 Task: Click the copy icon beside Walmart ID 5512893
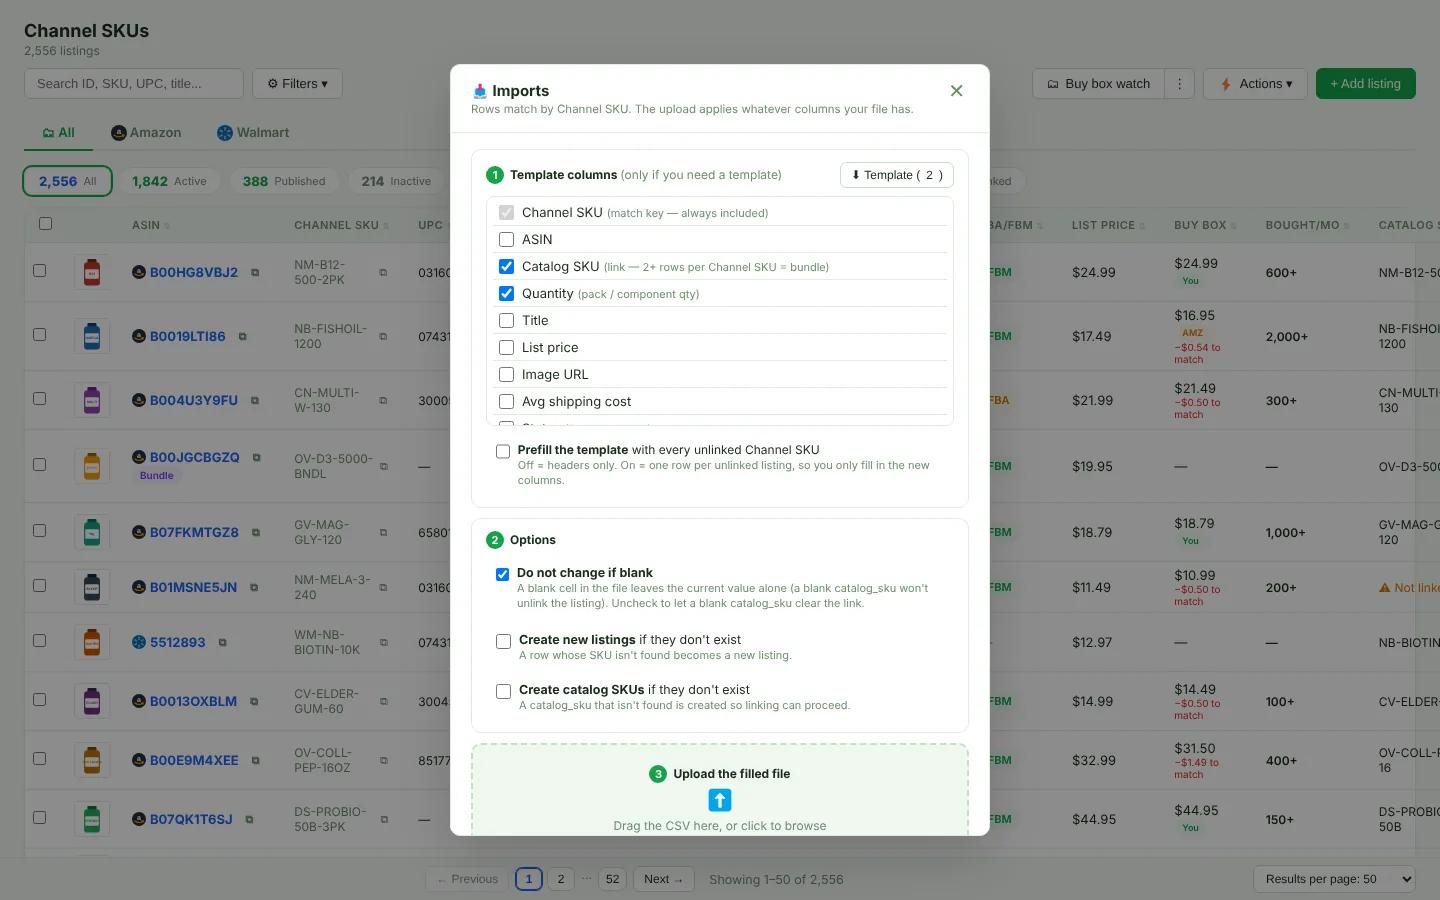[223, 643]
